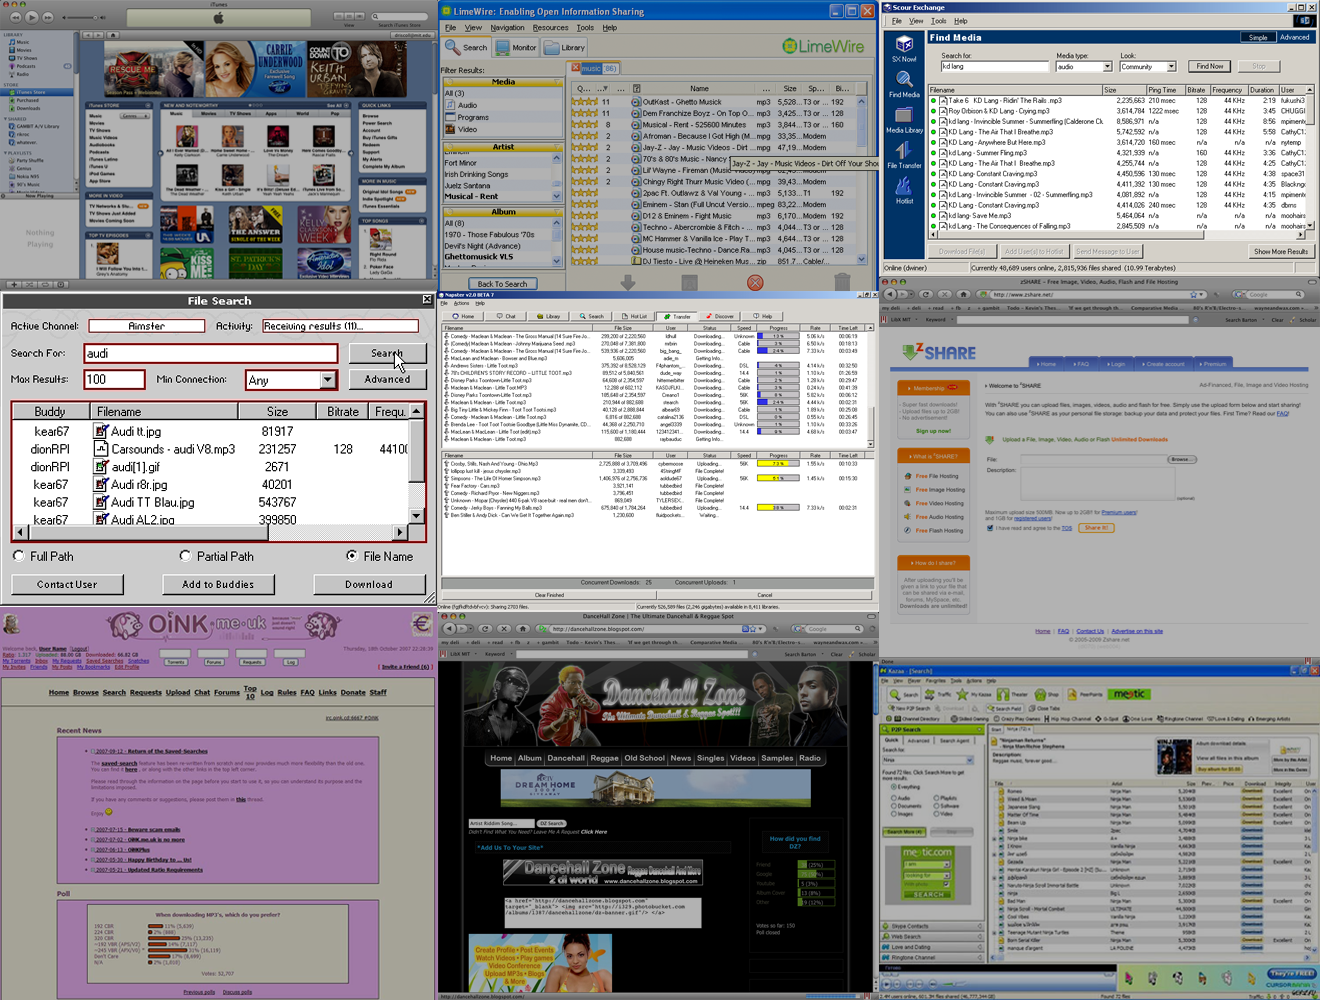The width and height of the screenshot is (1320, 1000).
Task: Click LimeWire Artist list down arrow
Action: coord(557,196)
